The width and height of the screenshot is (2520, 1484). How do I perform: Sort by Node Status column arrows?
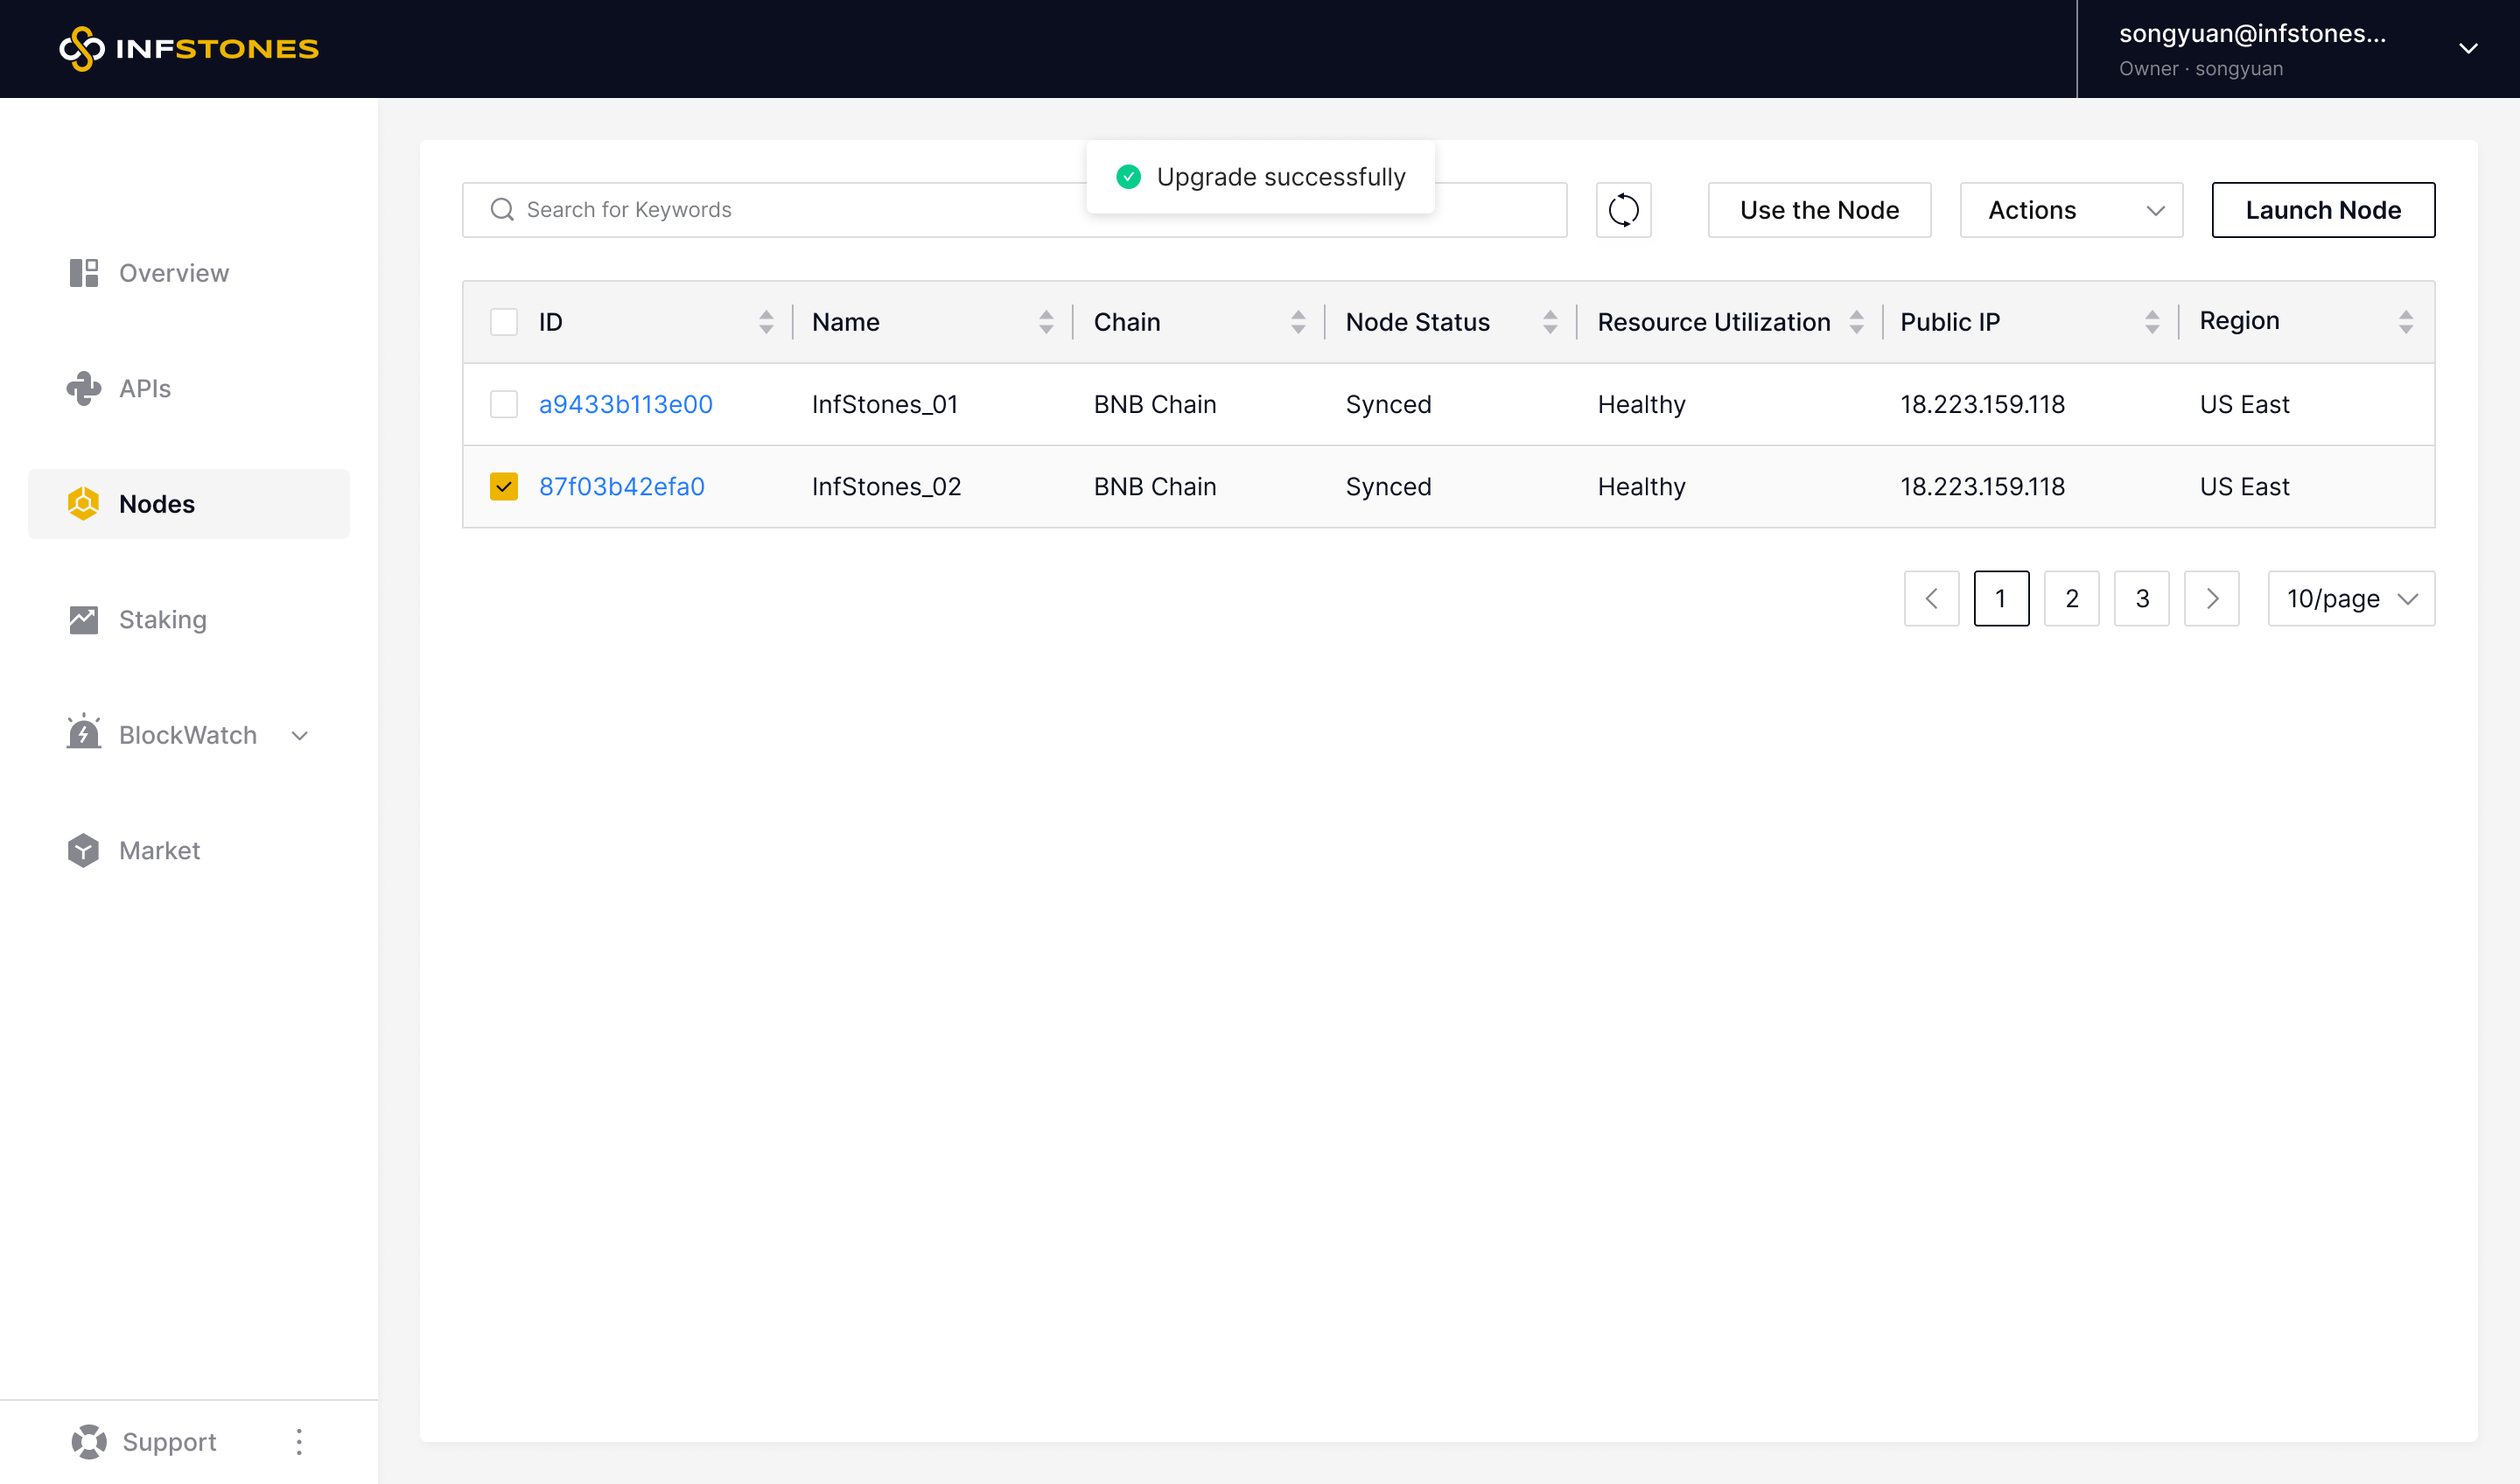[x=1550, y=322]
